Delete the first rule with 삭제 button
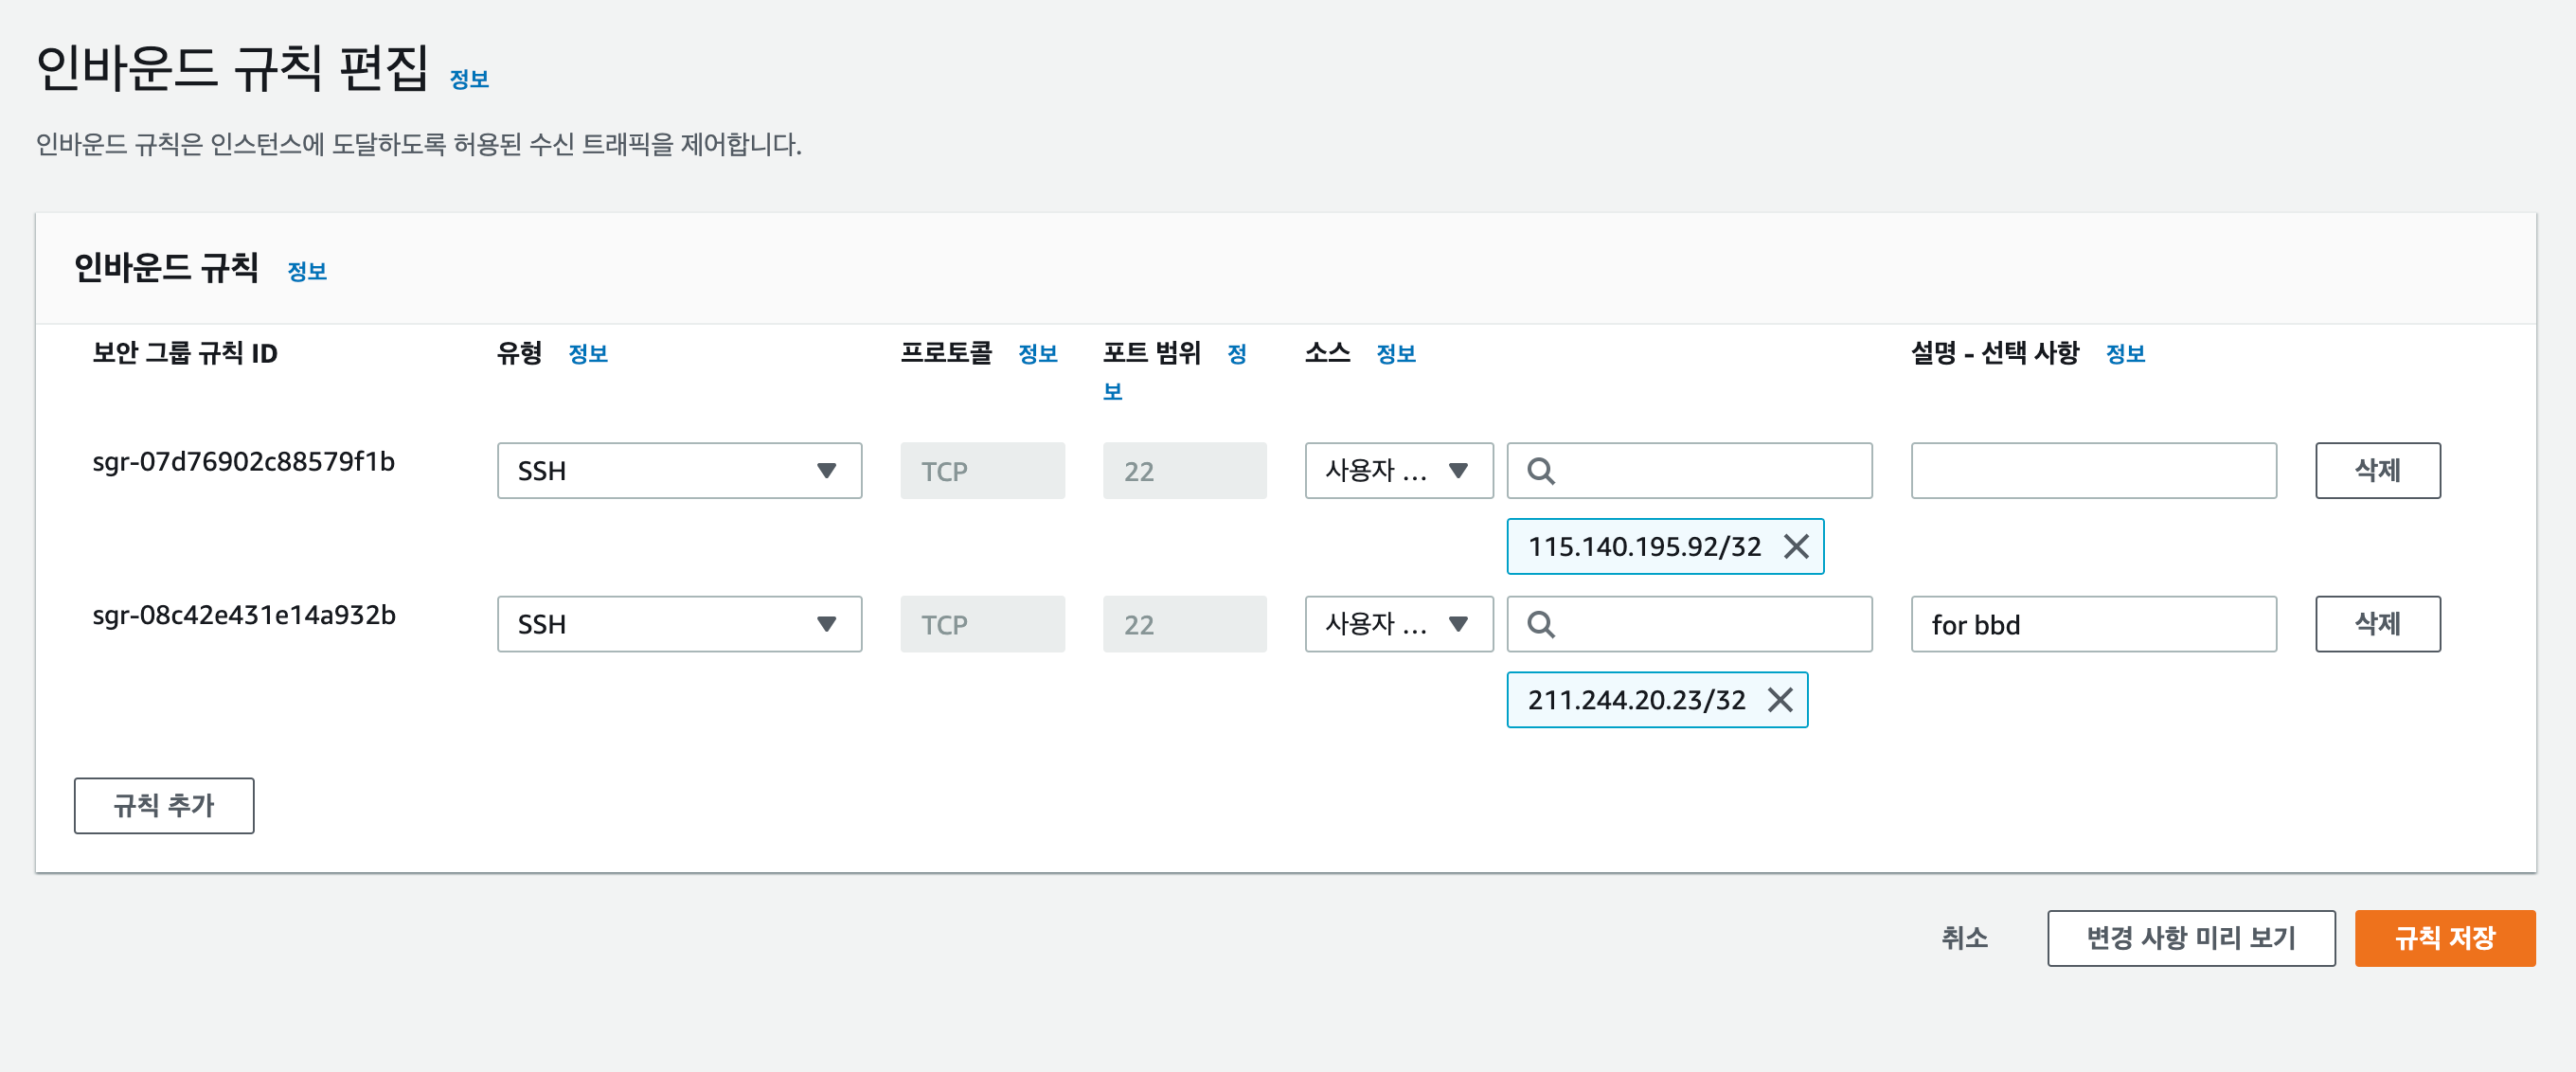 (2376, 471)
